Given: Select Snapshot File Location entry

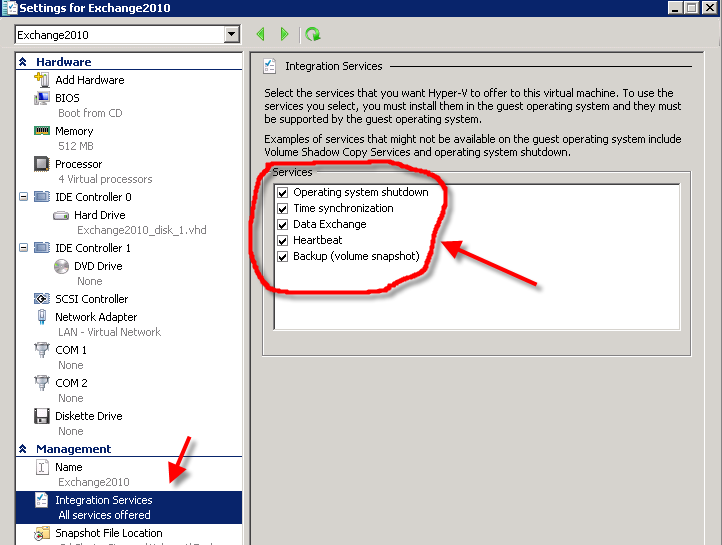Looking at the screenshot, I should tap(109, 533).
